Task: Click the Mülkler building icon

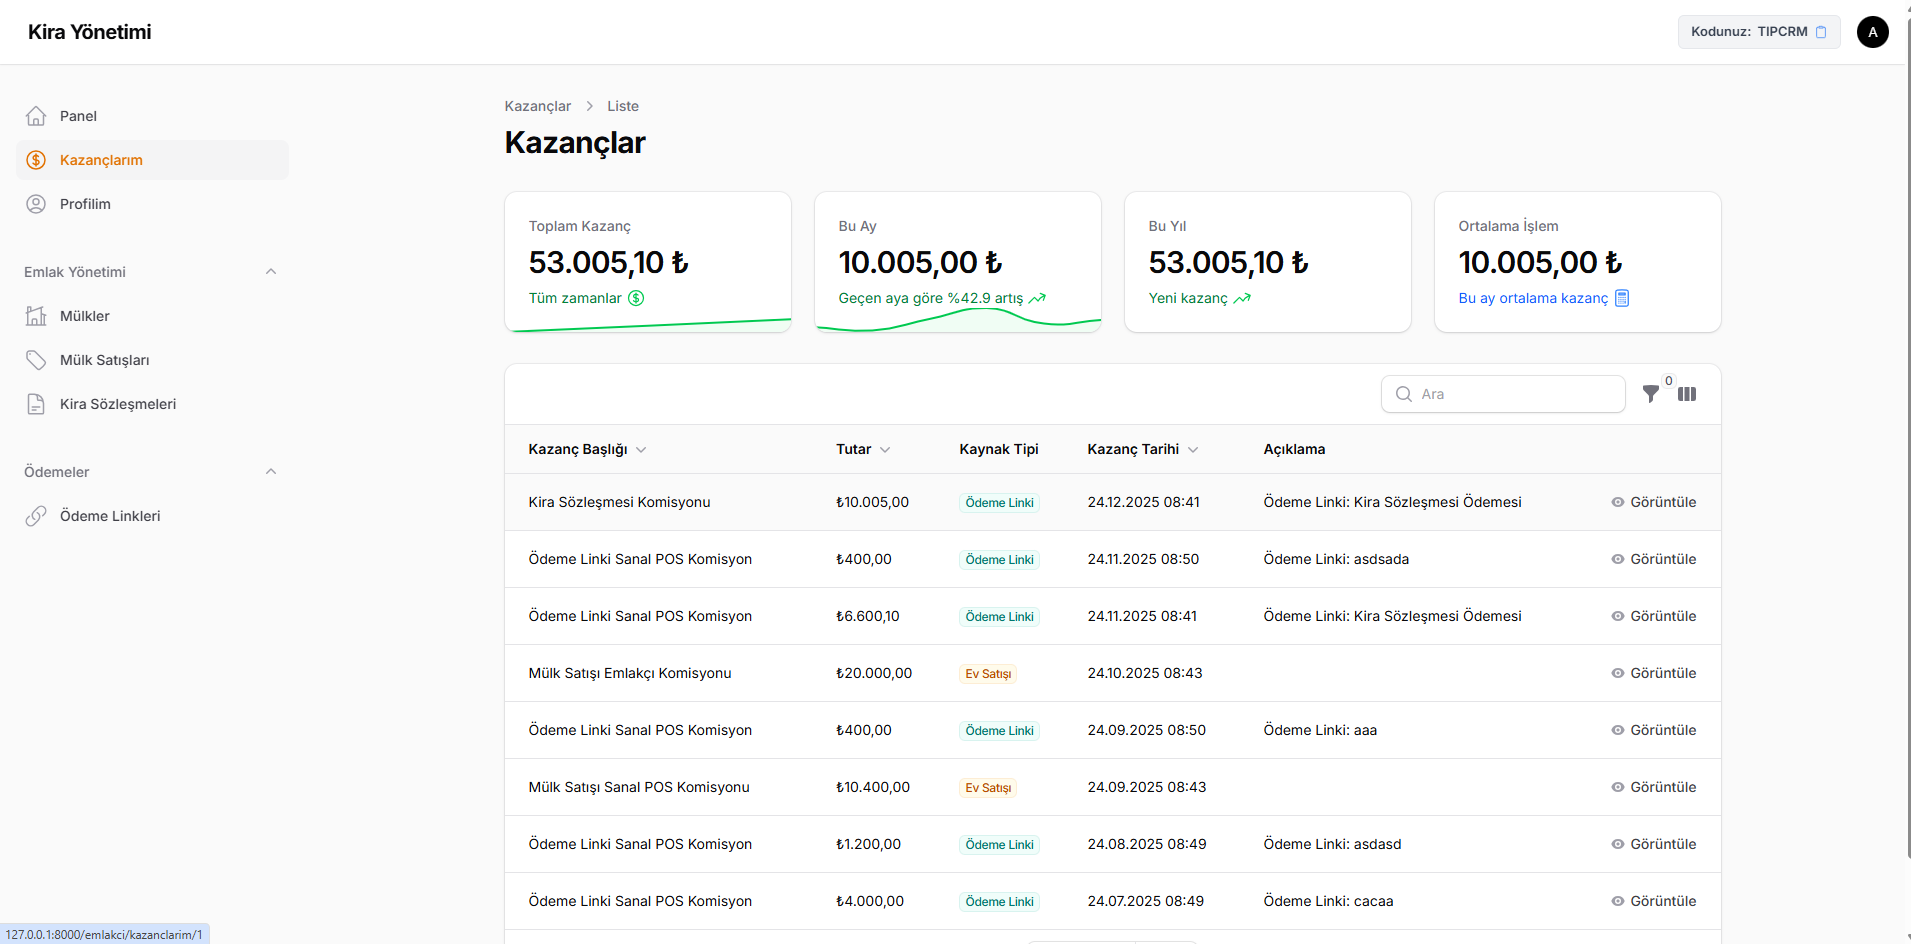Action: point(36,316)
